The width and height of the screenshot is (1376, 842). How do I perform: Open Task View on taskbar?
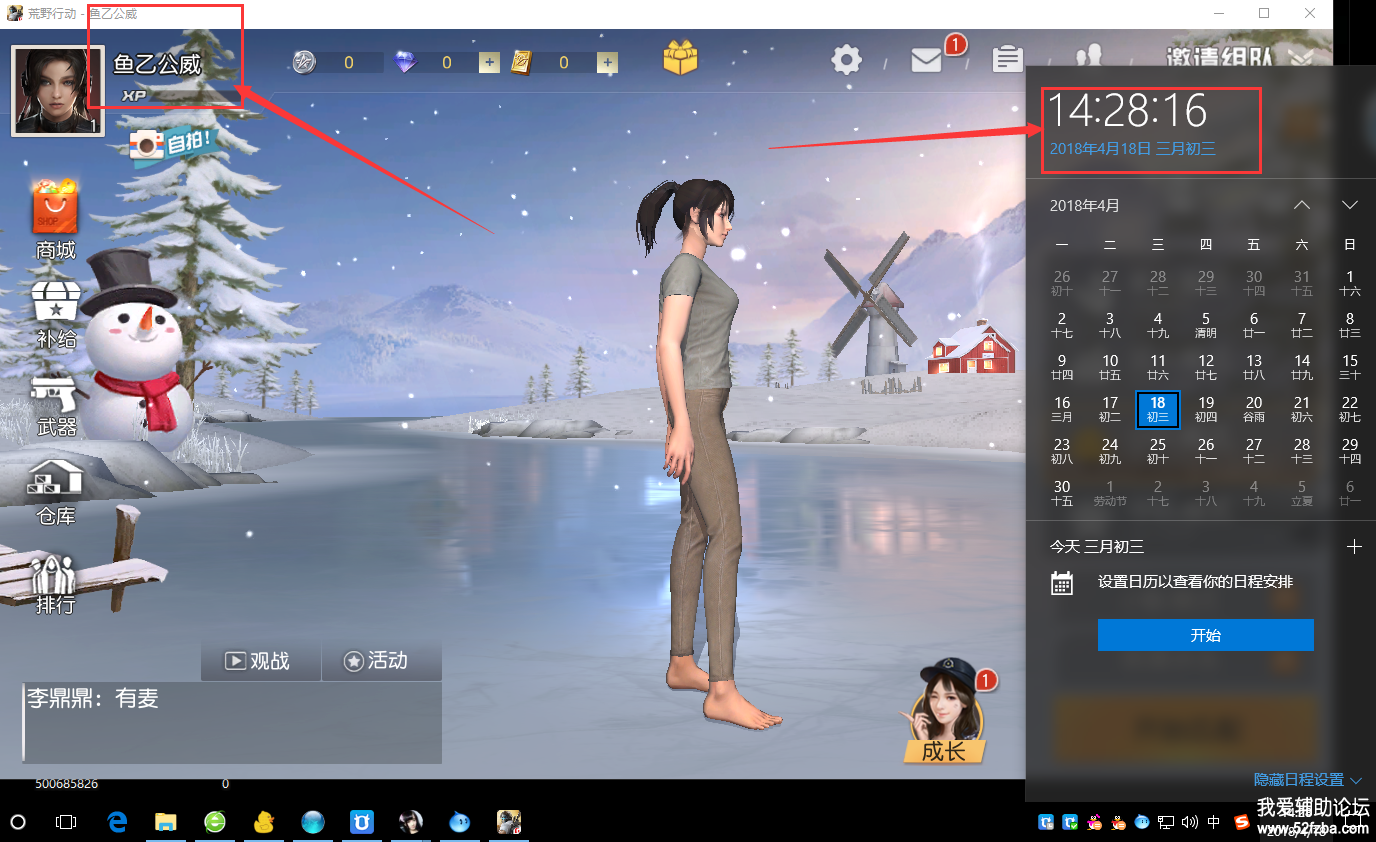[x=66, y=822]
